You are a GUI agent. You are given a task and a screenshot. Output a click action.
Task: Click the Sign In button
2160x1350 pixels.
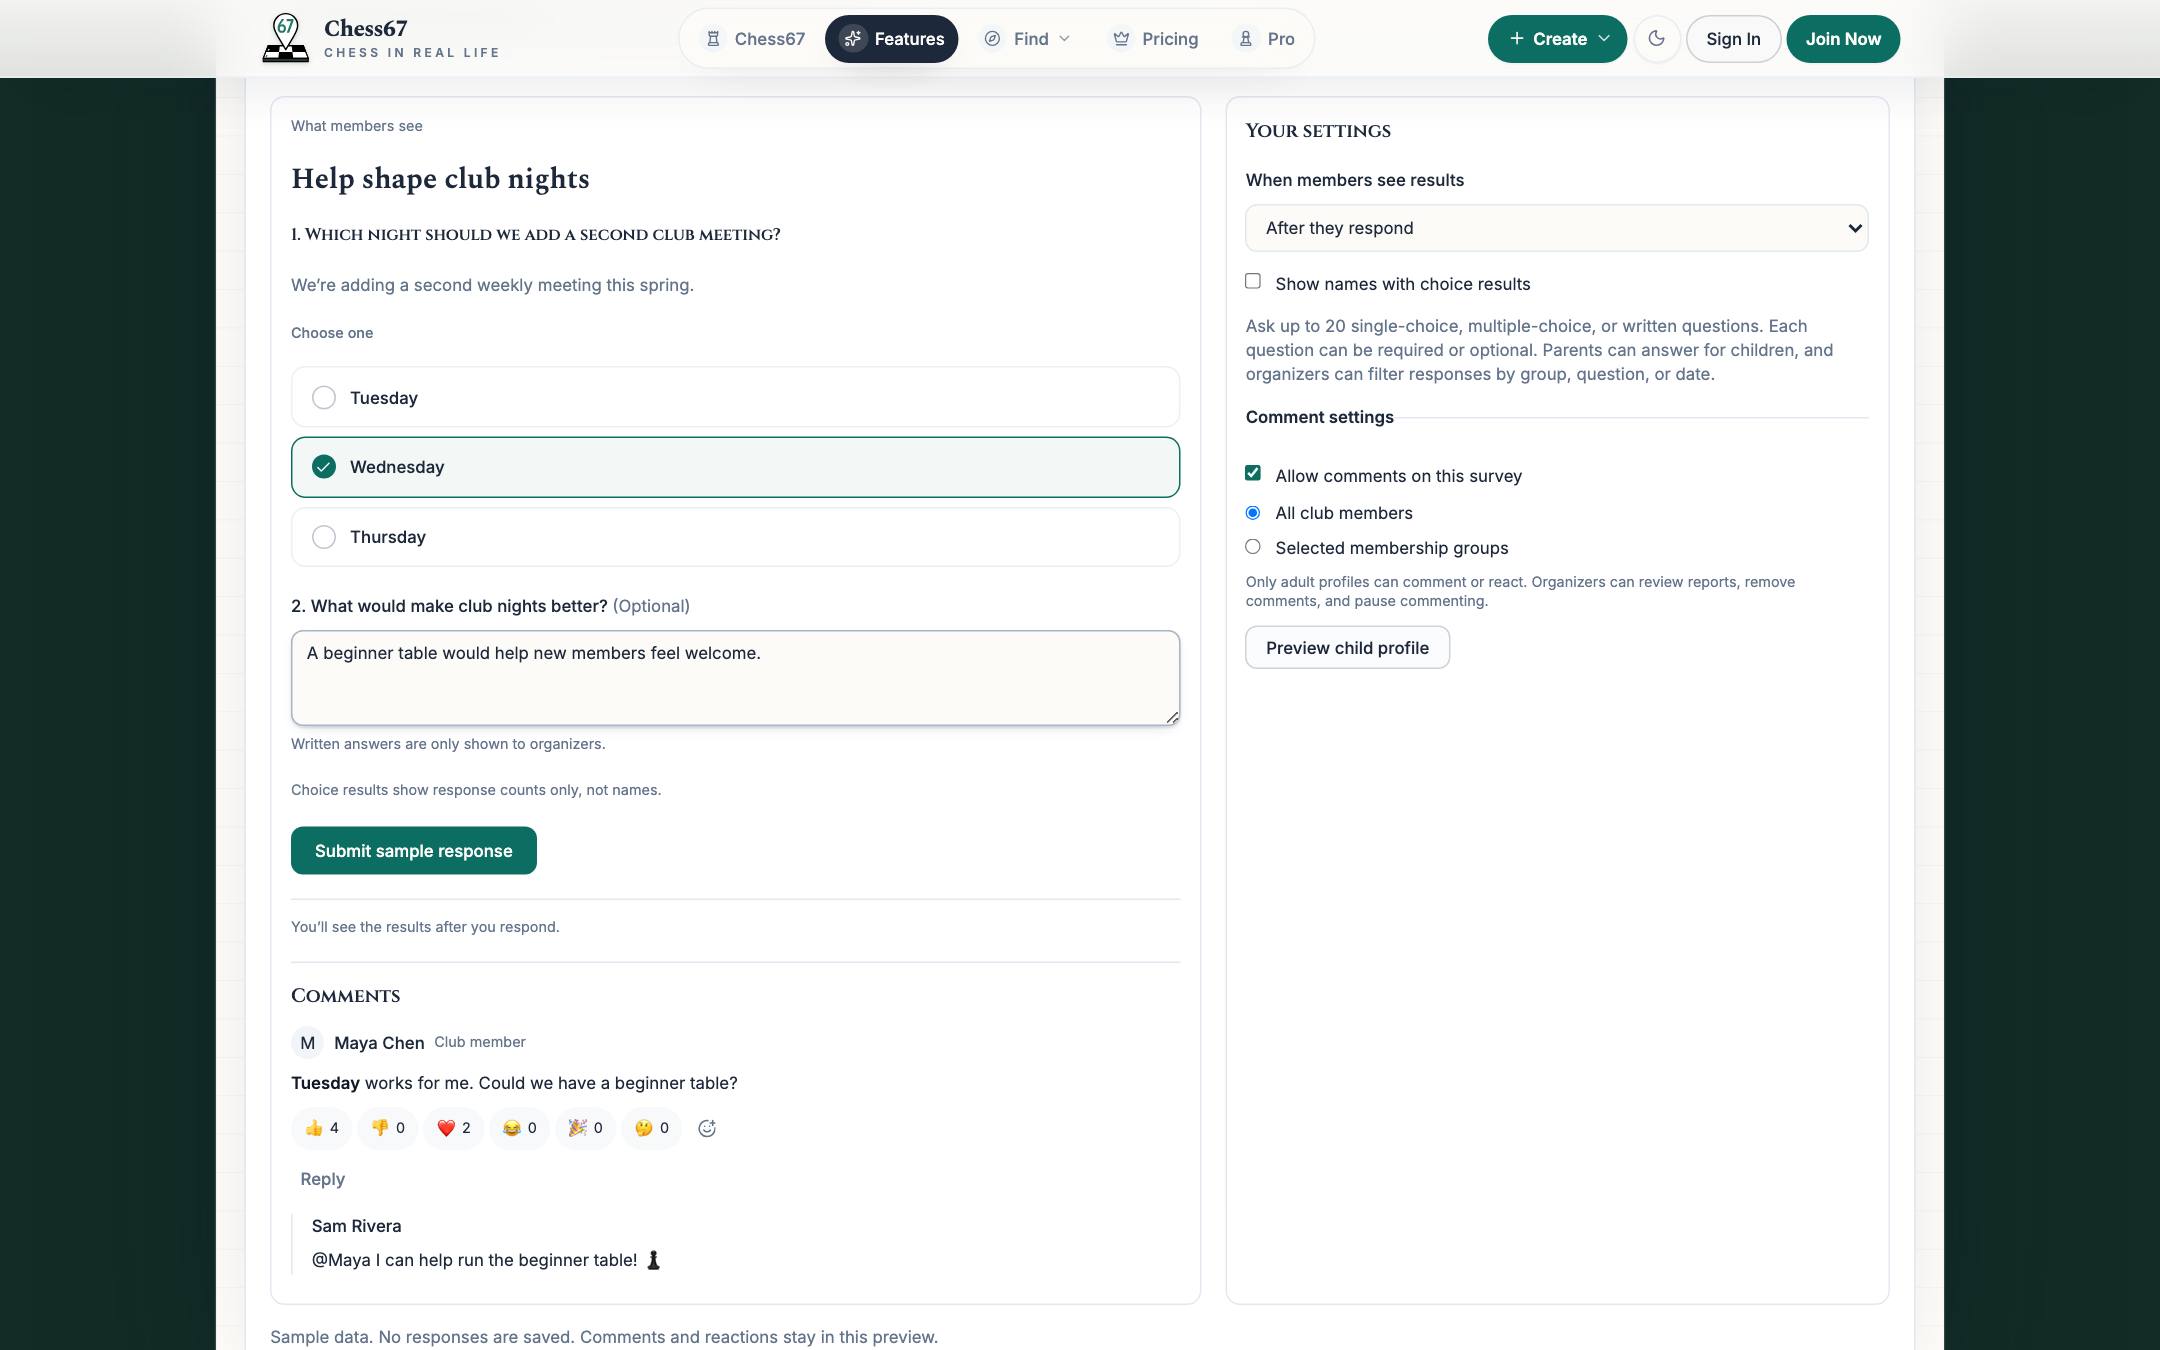pos(1733,39)
